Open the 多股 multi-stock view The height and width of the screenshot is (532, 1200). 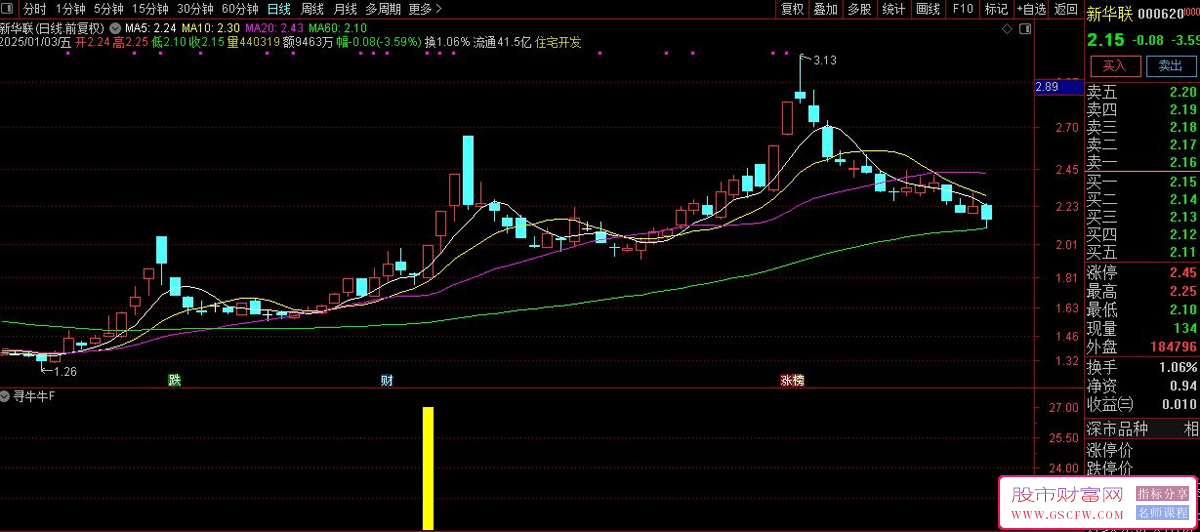tap(859, 9)
